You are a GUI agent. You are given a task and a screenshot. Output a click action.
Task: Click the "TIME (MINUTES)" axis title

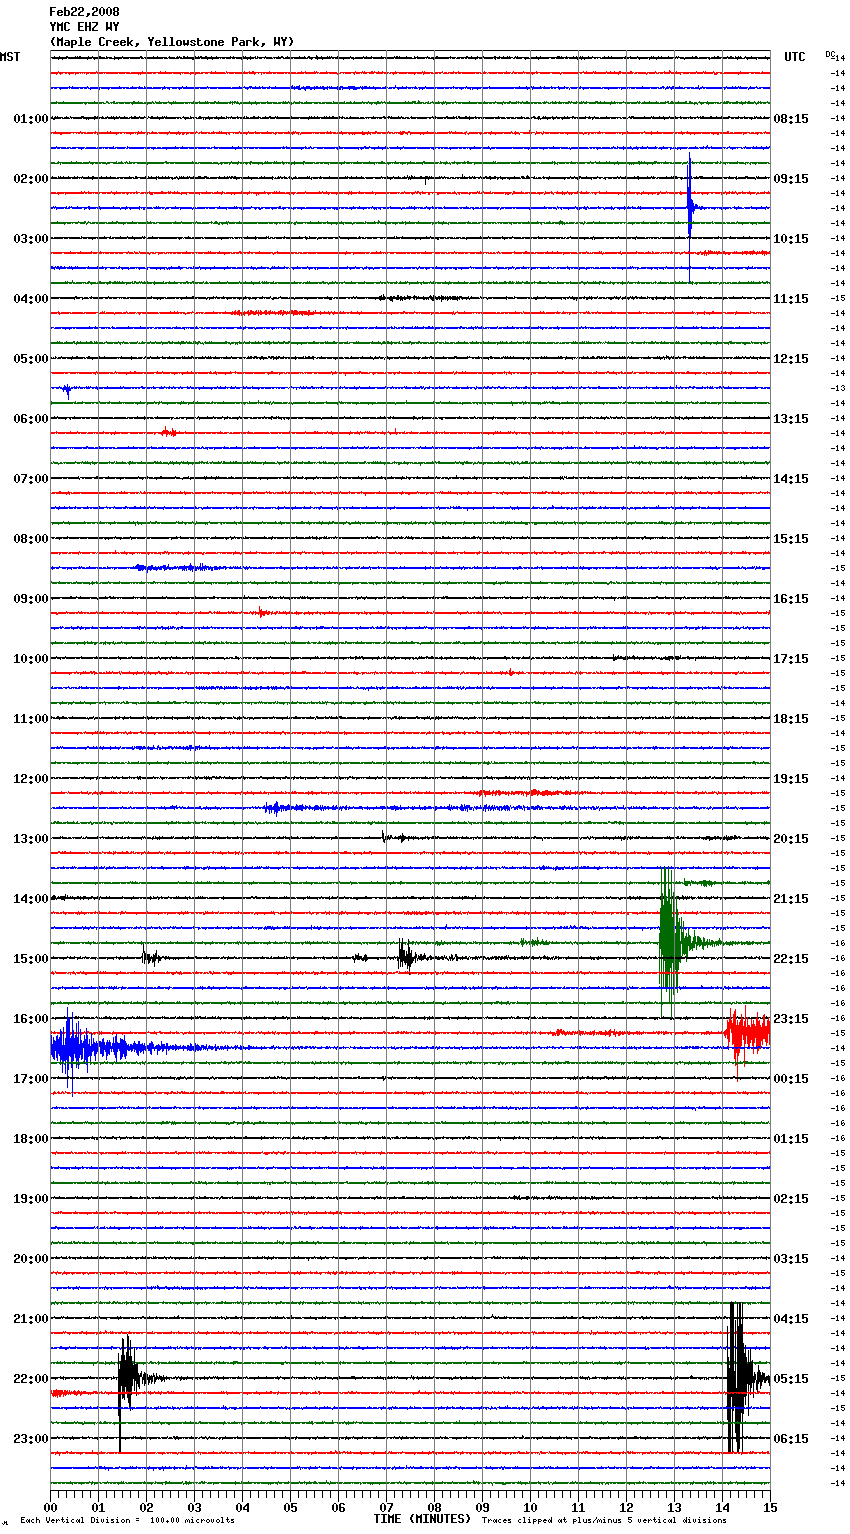click(422, 1519)
